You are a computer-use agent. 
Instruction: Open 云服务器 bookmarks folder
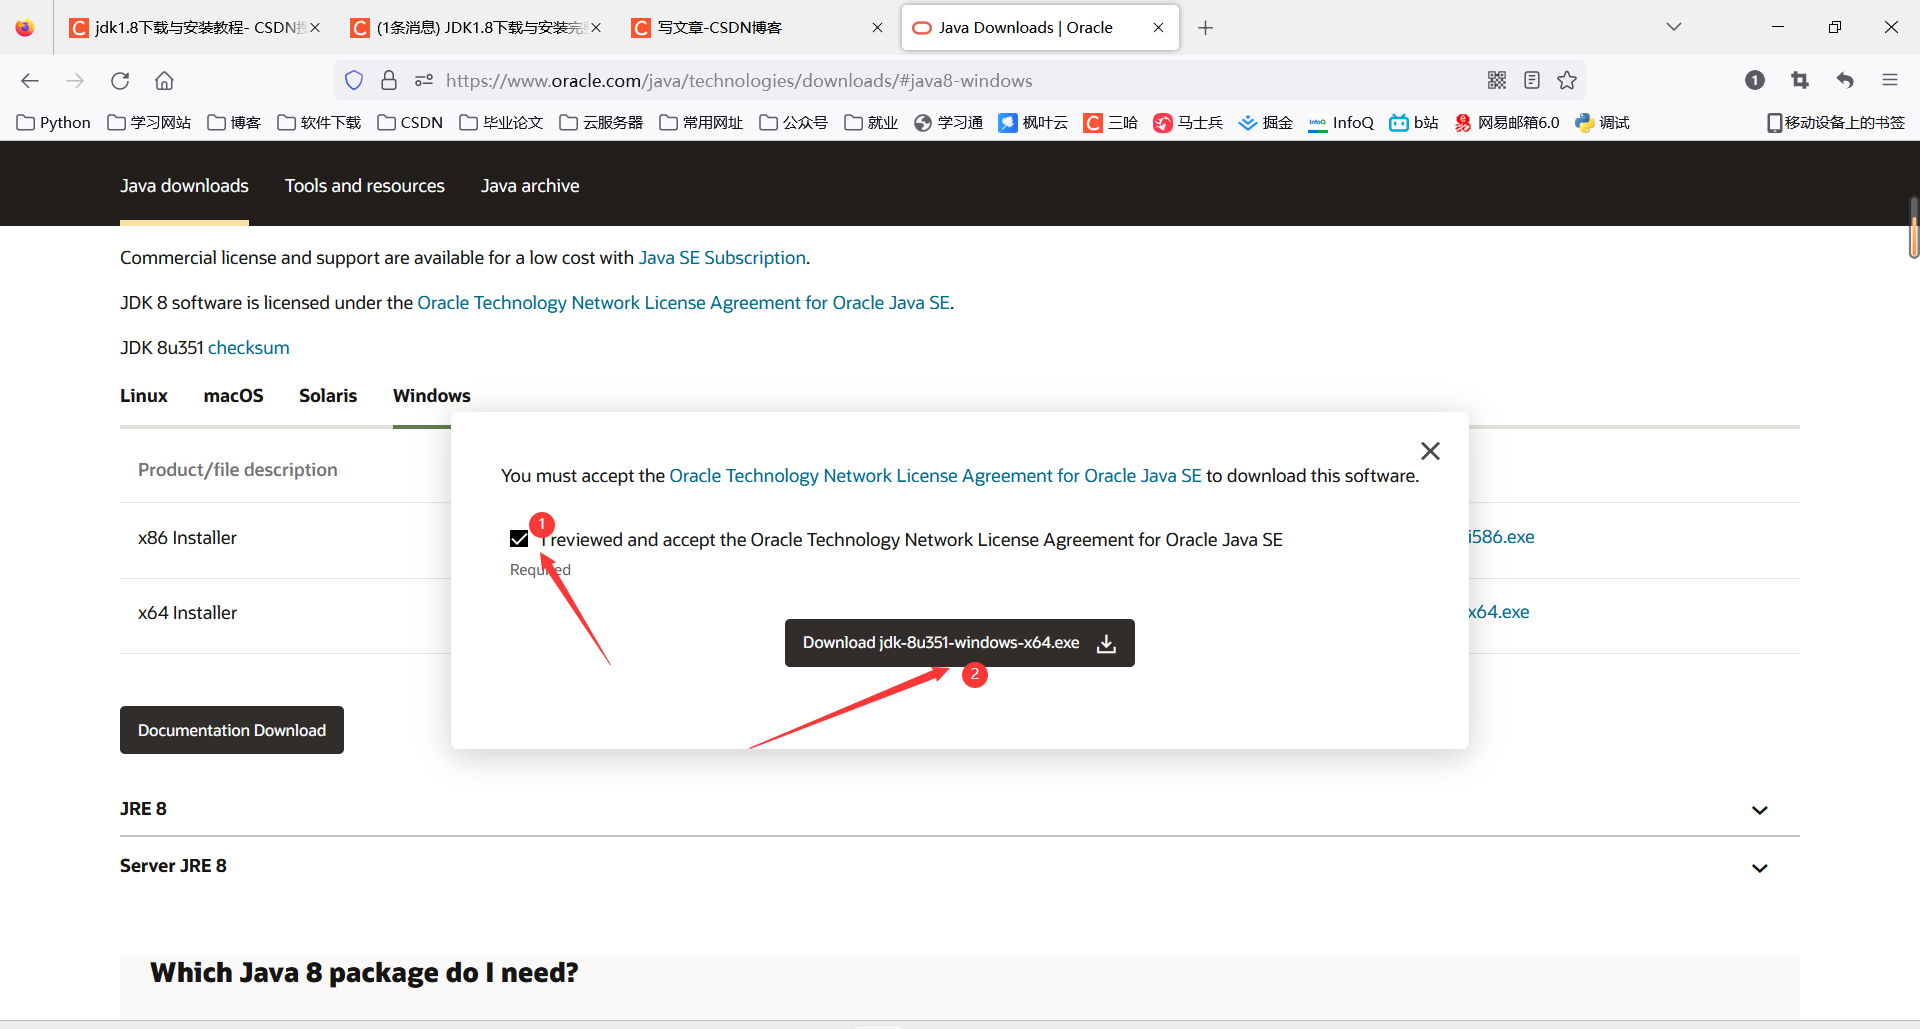[x=601, y=123]
